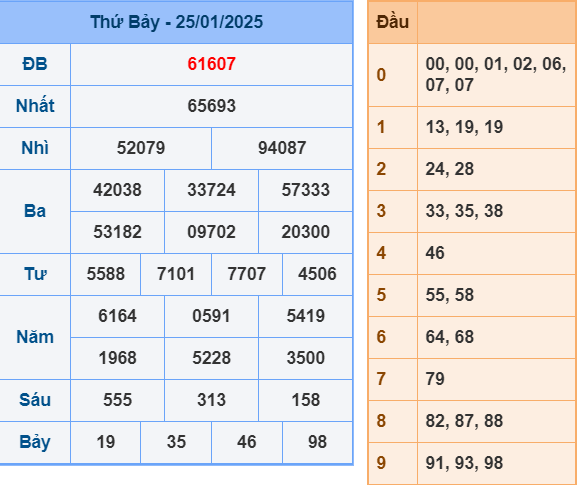Click number 19 in the Bảy row
The width and height of the screenshot is (578, 485).
(x=106, y=442)
